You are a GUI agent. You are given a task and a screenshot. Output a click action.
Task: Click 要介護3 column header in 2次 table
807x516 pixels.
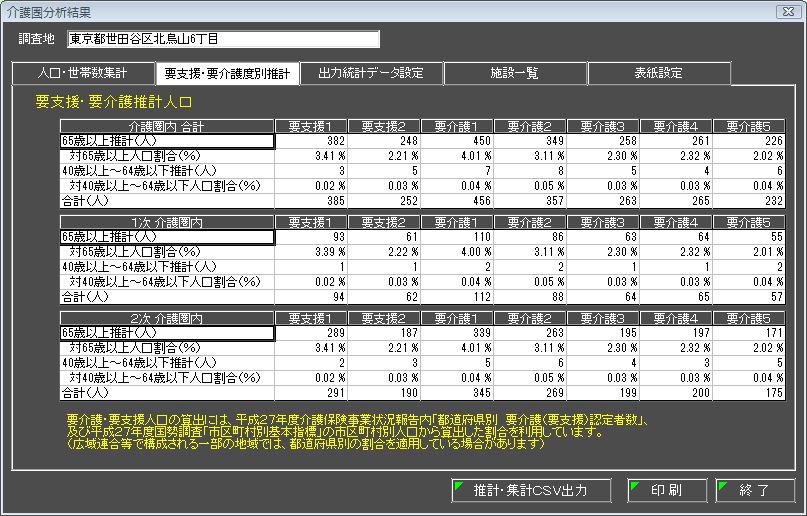pyautogui.click(x=603, y=317)
